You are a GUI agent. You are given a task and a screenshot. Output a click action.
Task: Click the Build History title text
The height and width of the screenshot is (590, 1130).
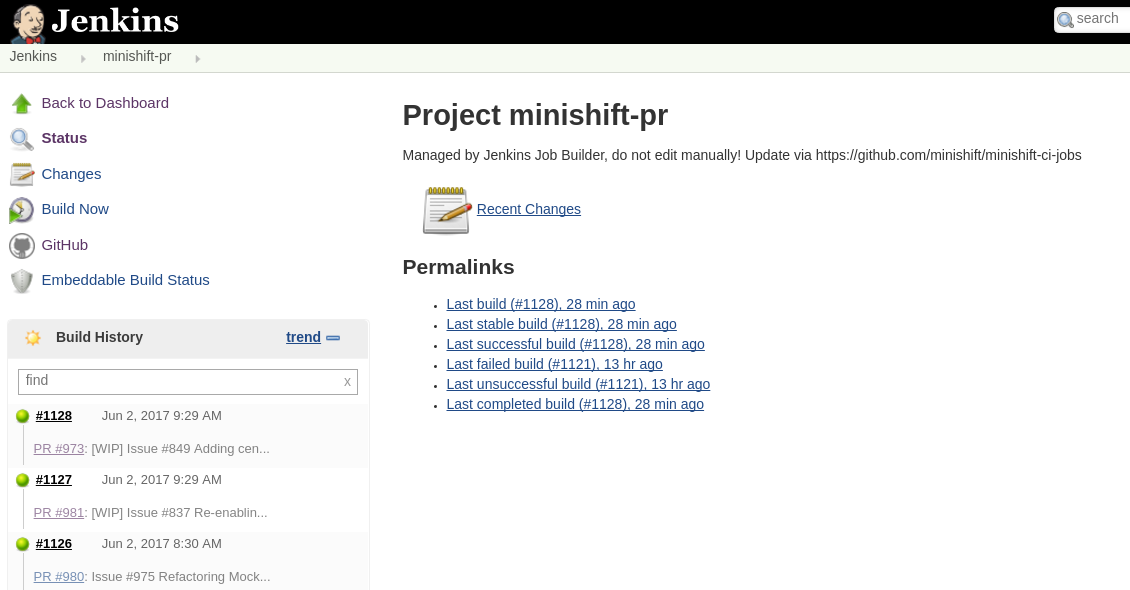click(99, 337)
